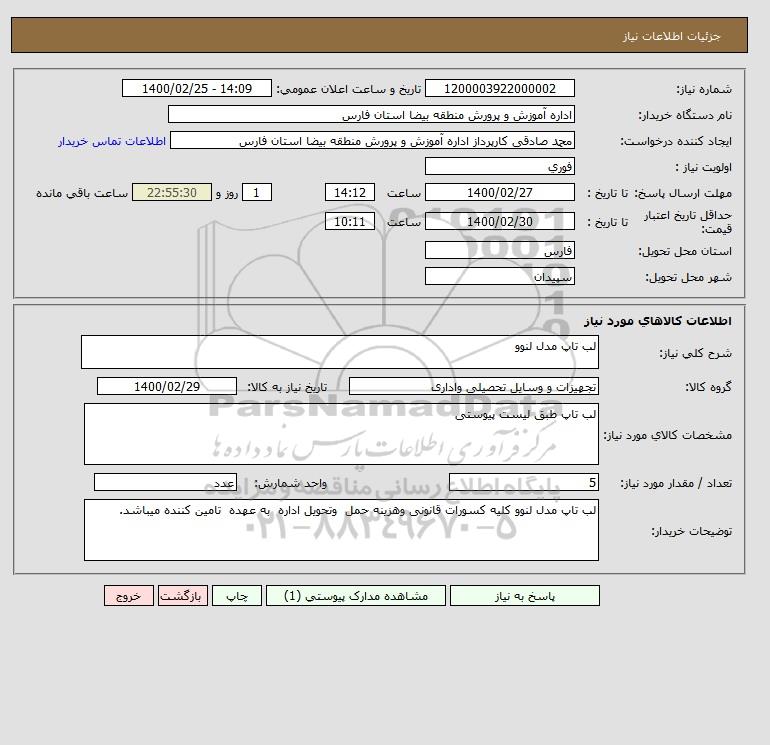Image resolution: width=770 pixels, height=745 pixels.
Task: Click the تعداد / مقدار مورد نیاز label
Action: point(676,483)
